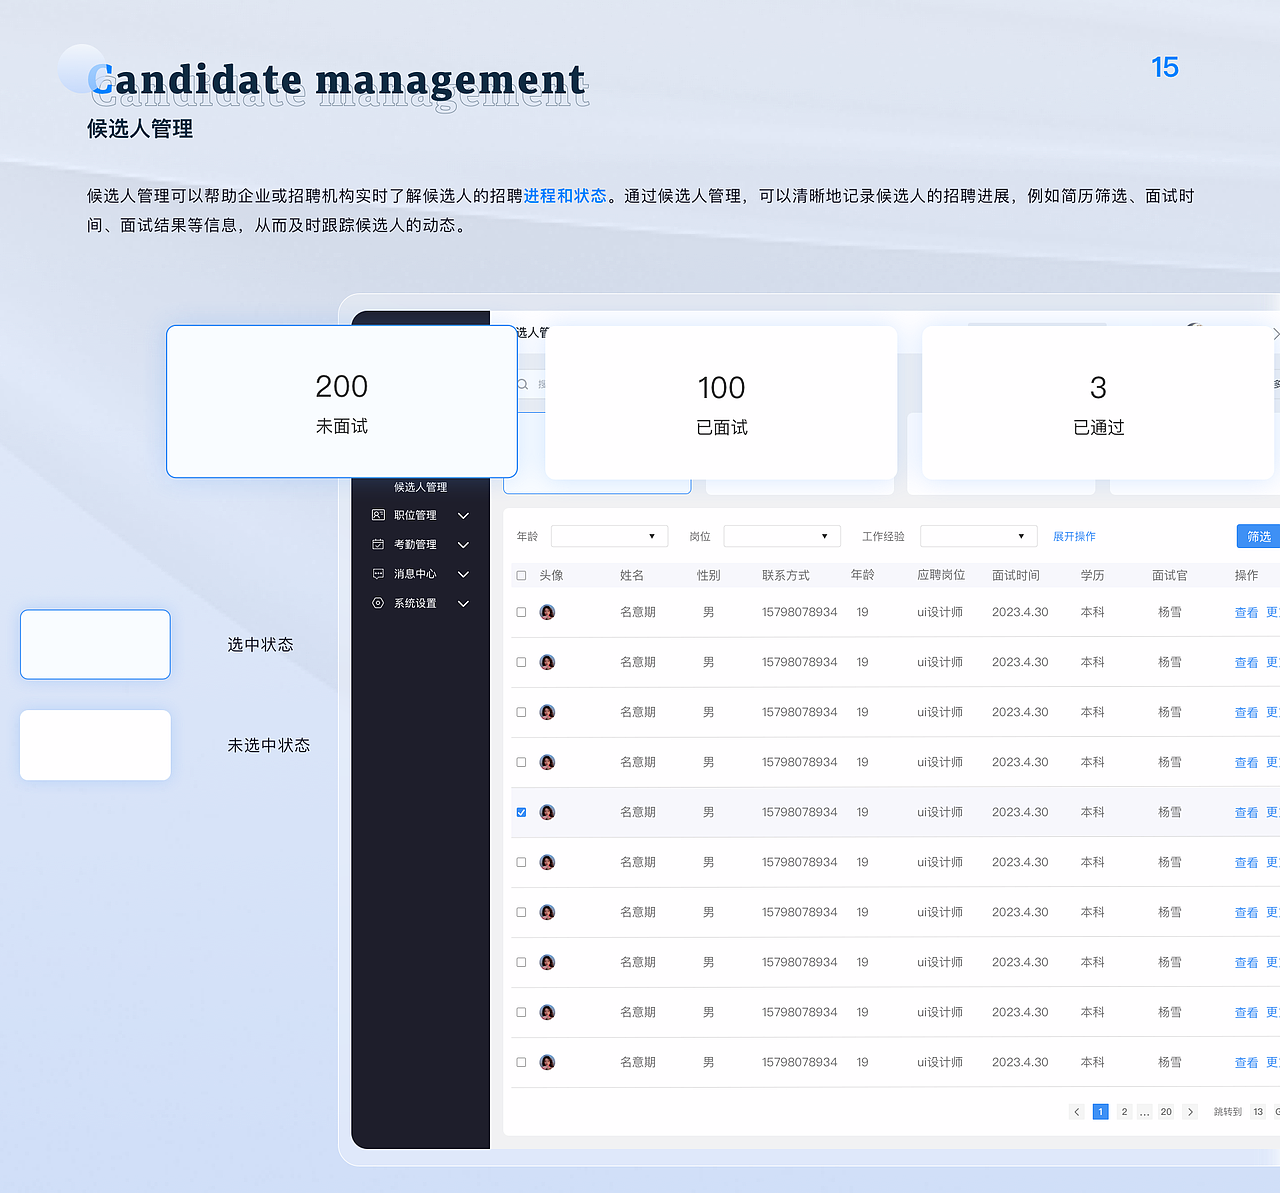This screenshot has width=1280, height=1193.
Task: Click the blue 进程和状态 text
Action: (x=565, y=196)
